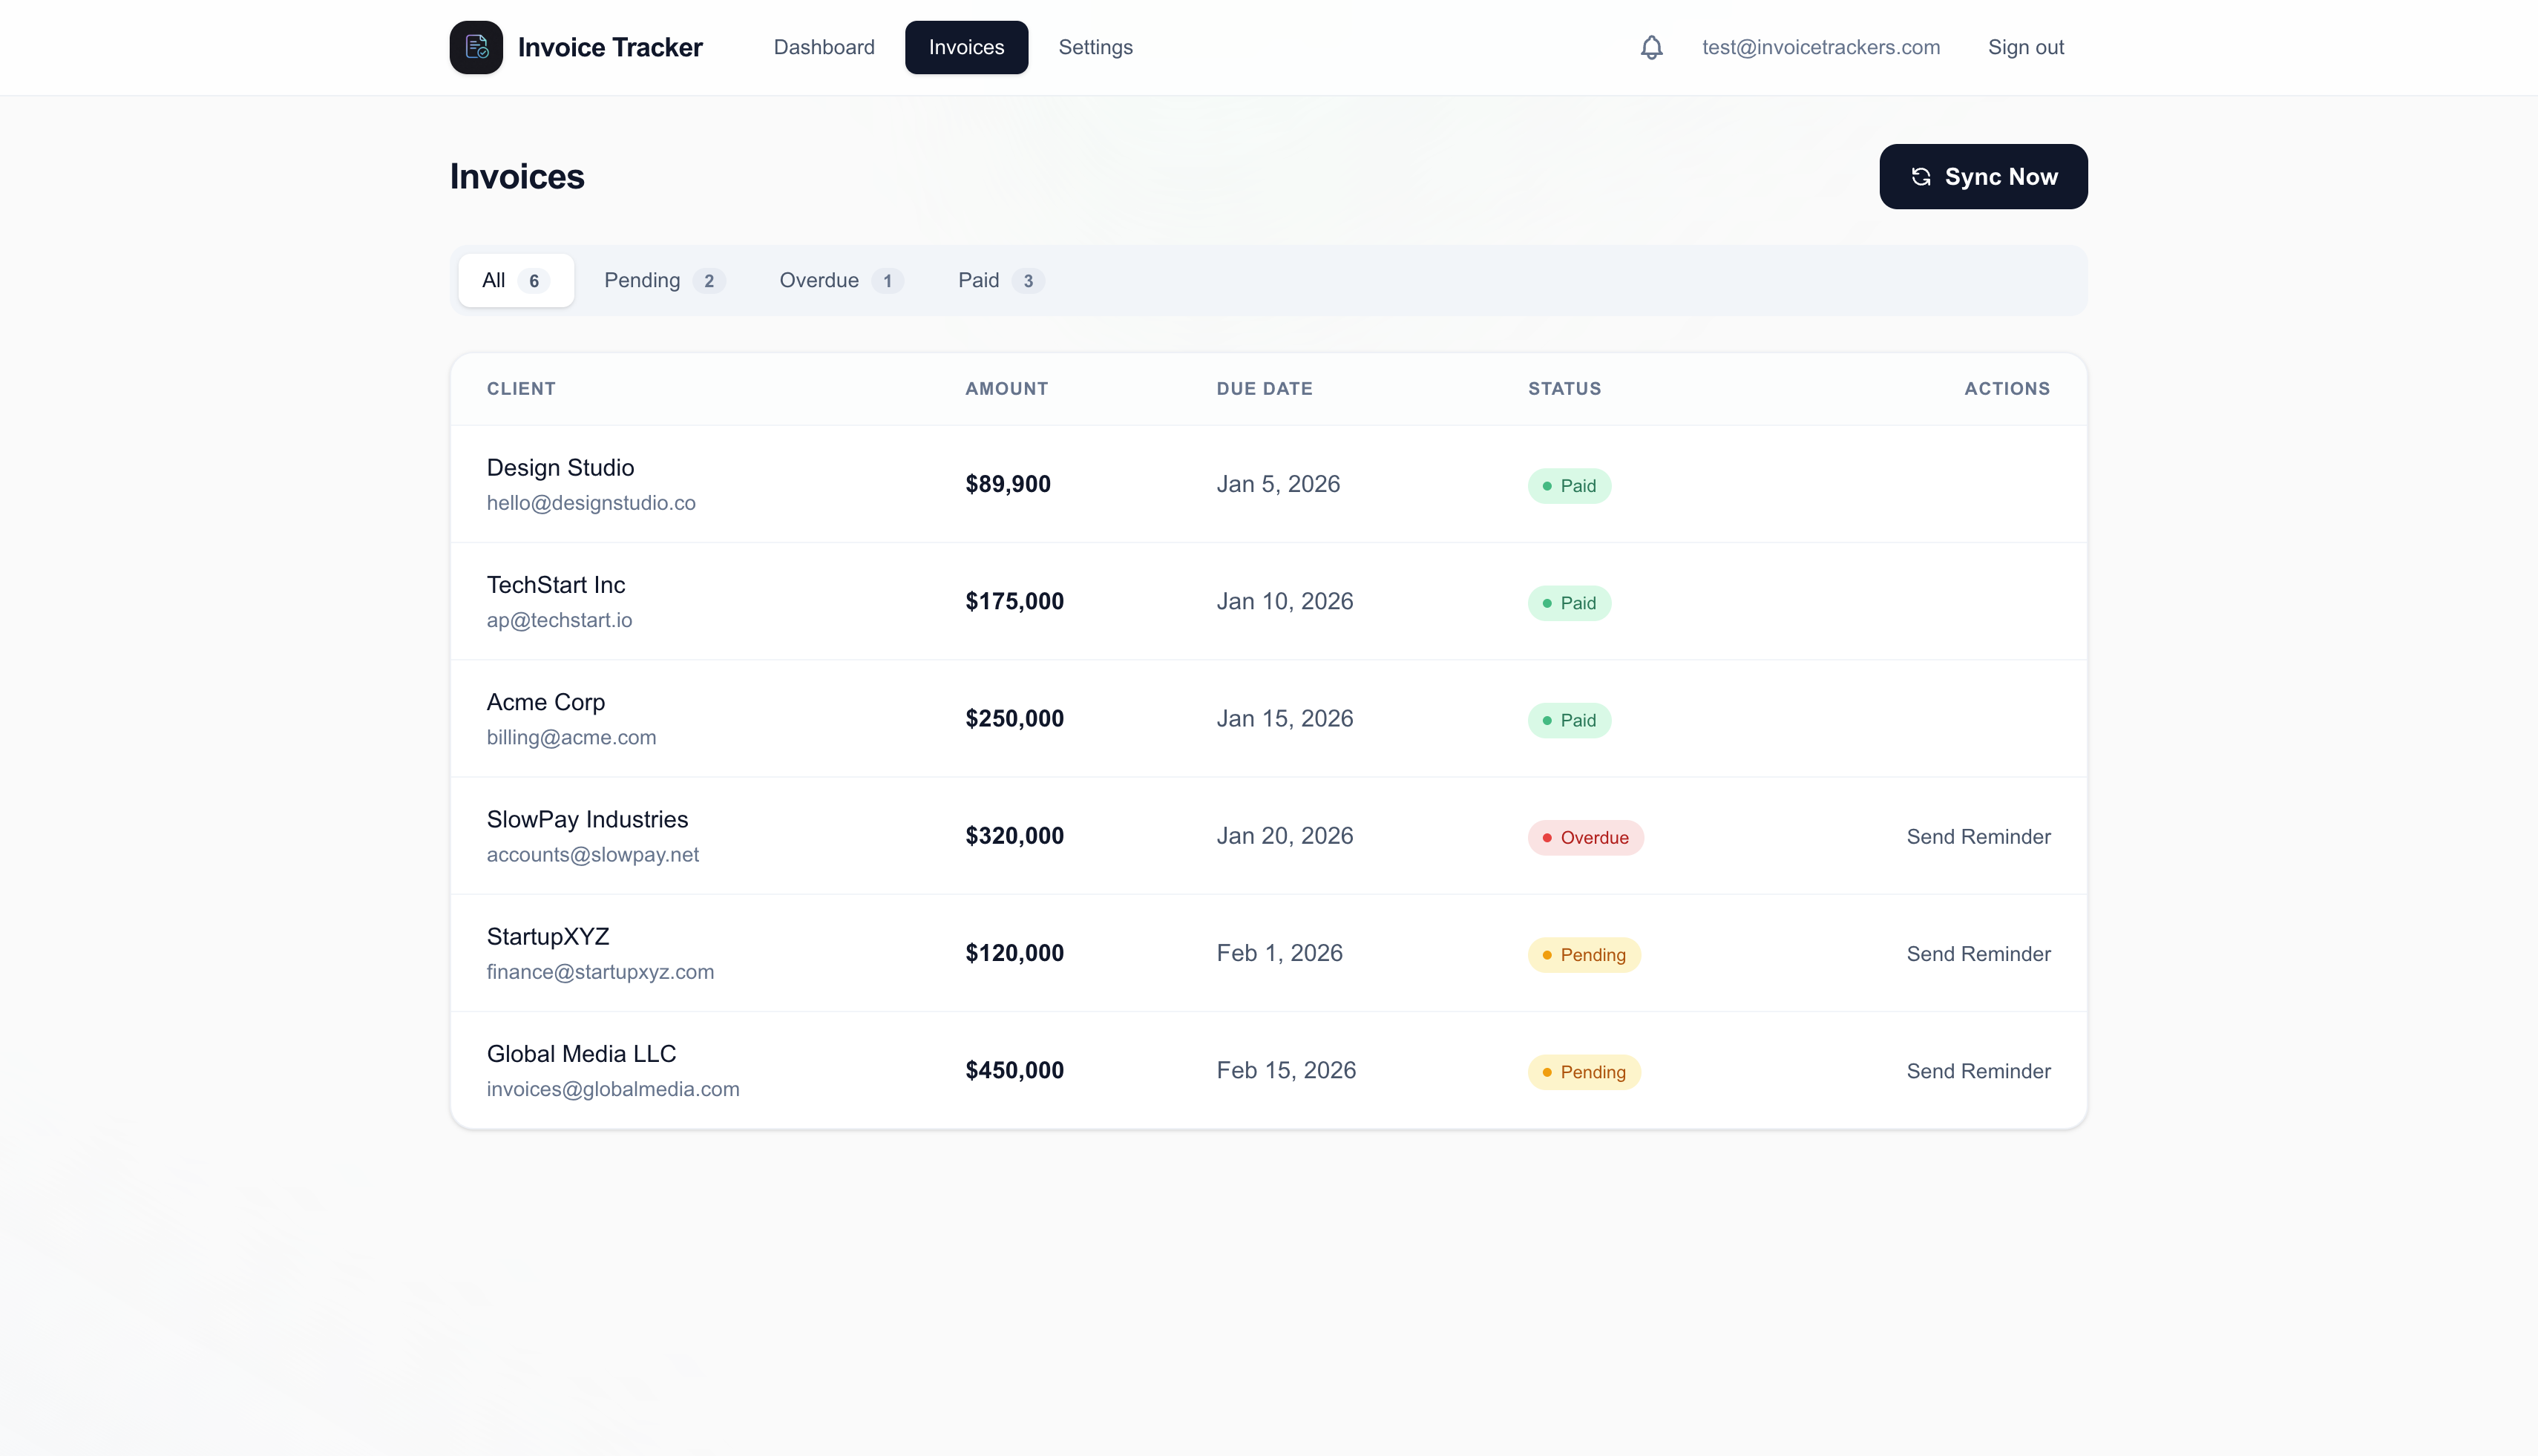Click the Pending badge on Global Media LLC row

pyautogui.click(x=1582, y=1071)
